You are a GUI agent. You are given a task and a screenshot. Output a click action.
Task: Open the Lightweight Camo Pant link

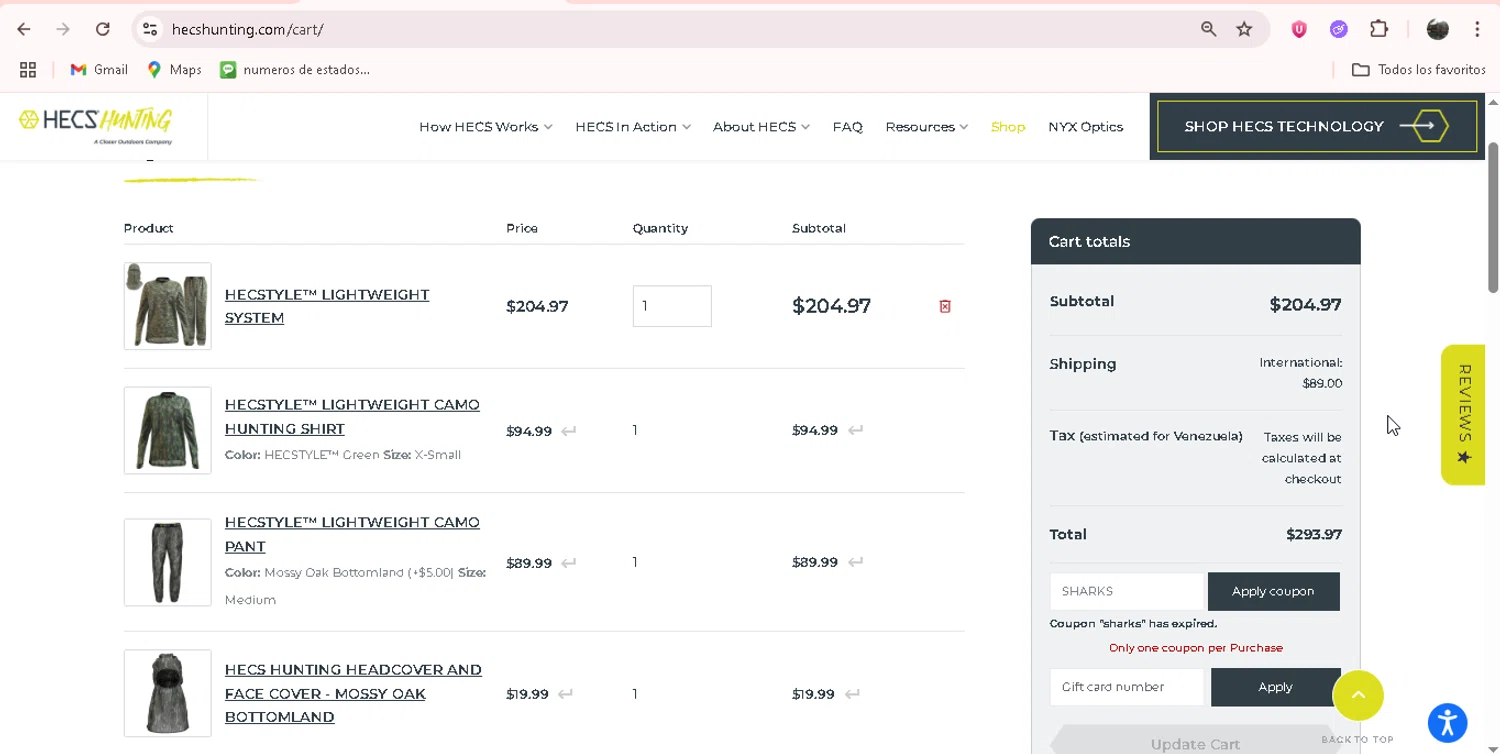pyautogui.click(x=352, y=534)
